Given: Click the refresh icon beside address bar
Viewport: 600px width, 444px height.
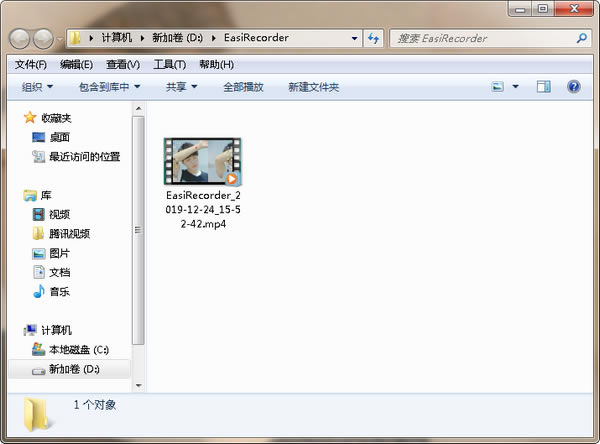Looking at the screenshot, I should 373,38.
